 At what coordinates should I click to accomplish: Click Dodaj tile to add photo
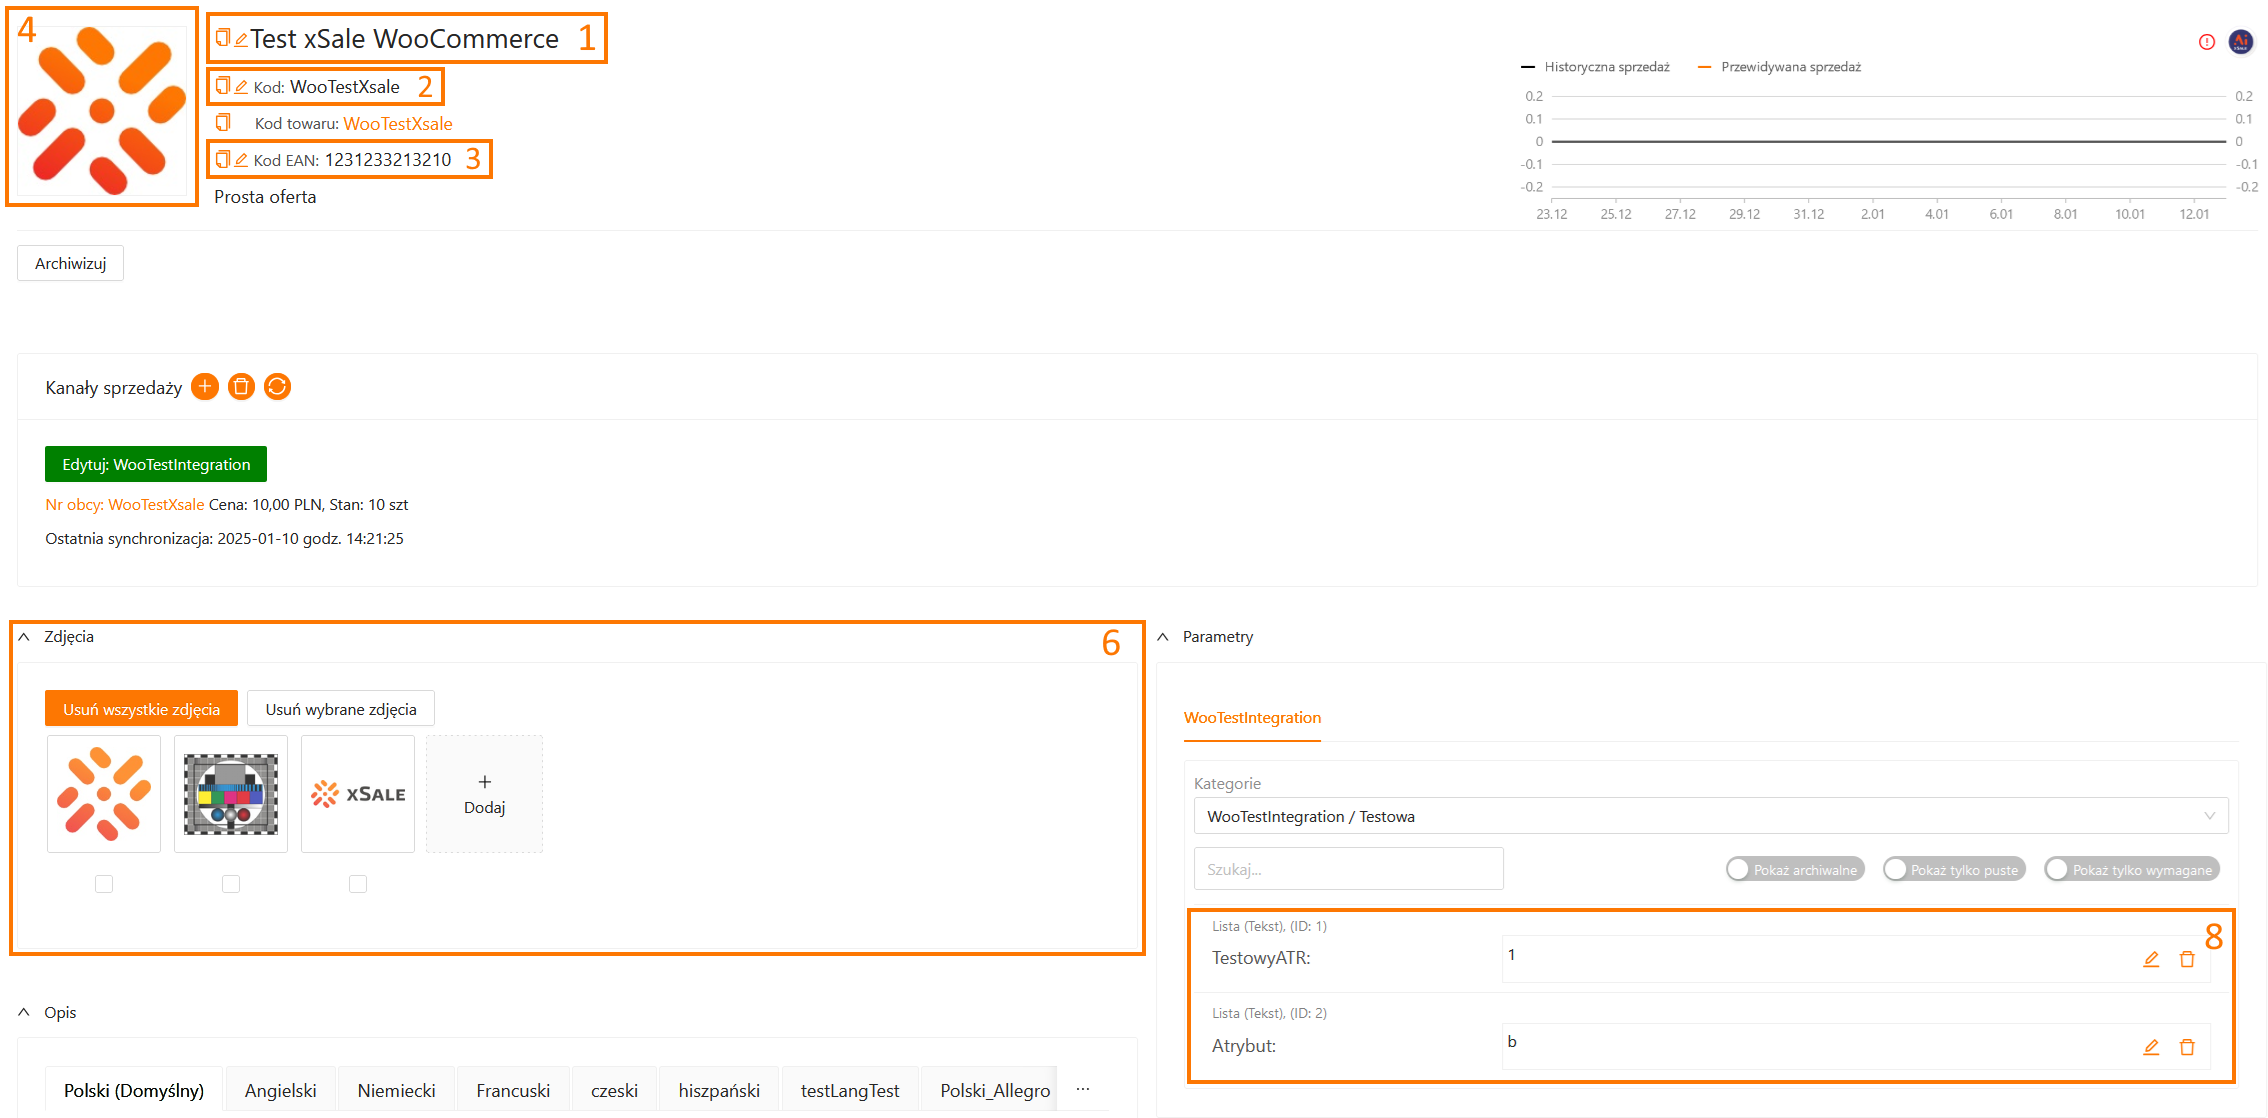tap(484, 794)
